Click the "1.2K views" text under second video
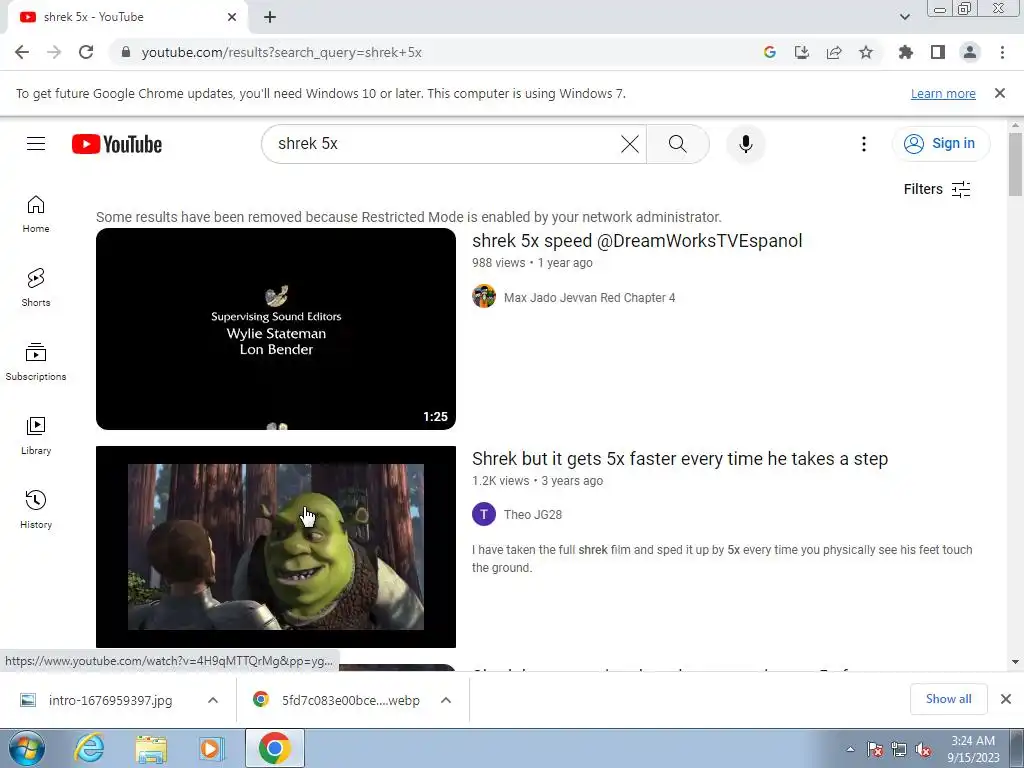Image resolution: width=1024 pixels, height=768 pixels. 500,481
